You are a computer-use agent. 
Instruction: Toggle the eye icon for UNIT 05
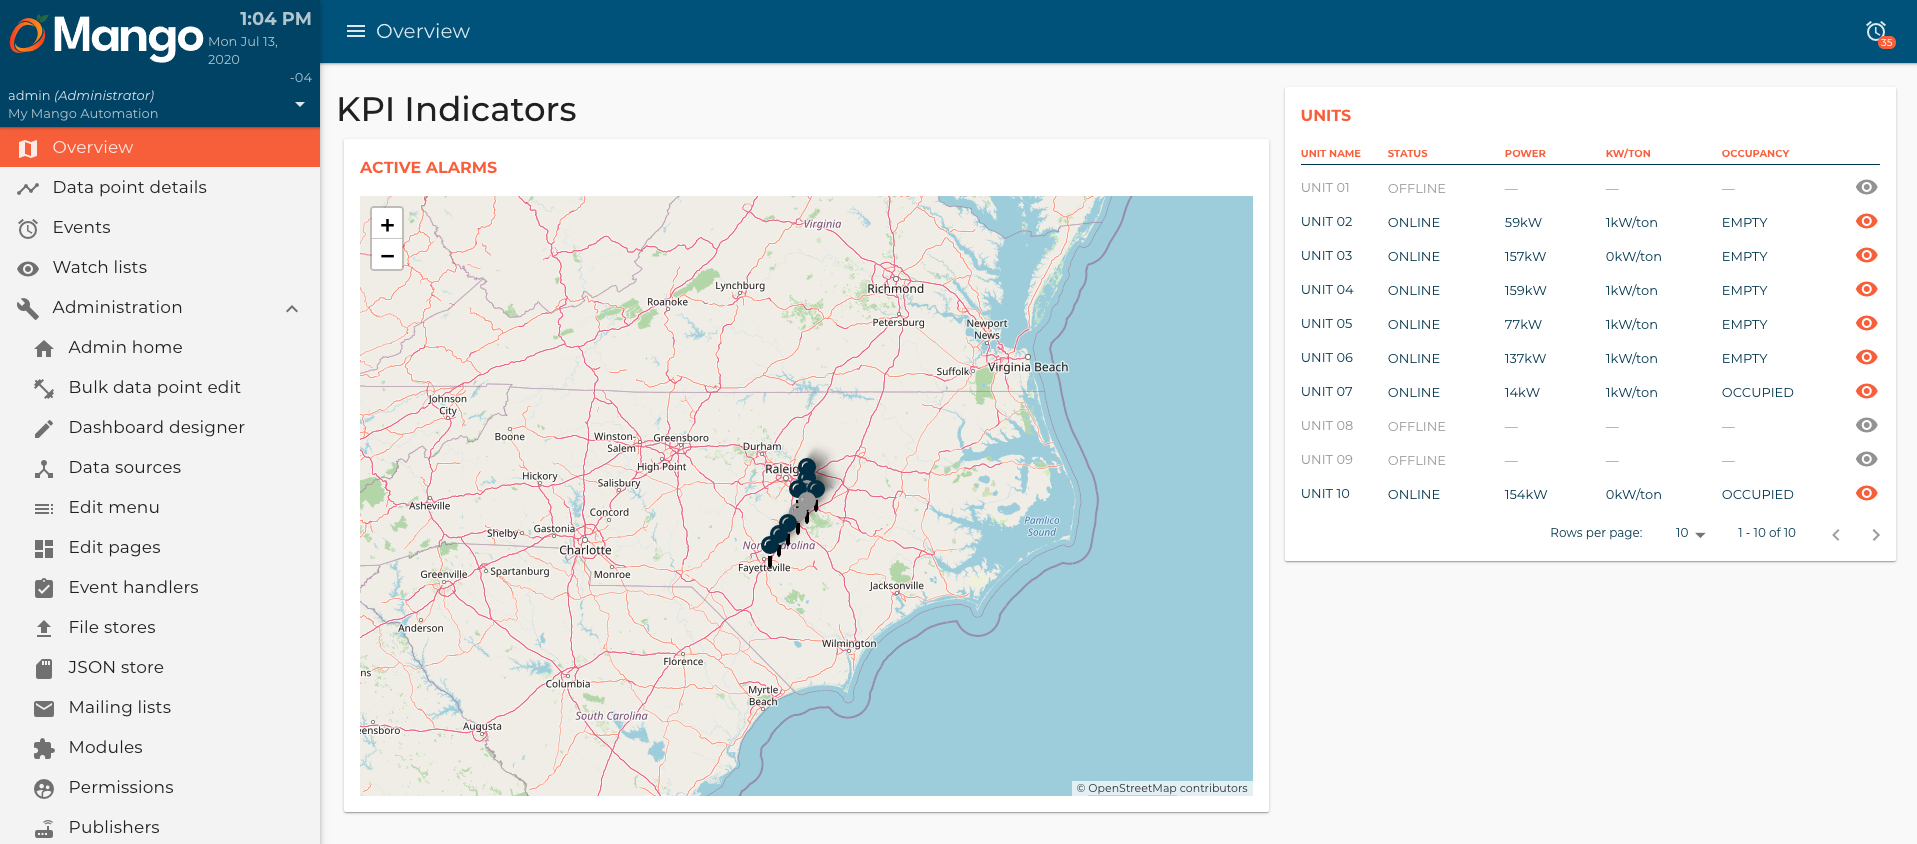click(x=1866, y=323)
